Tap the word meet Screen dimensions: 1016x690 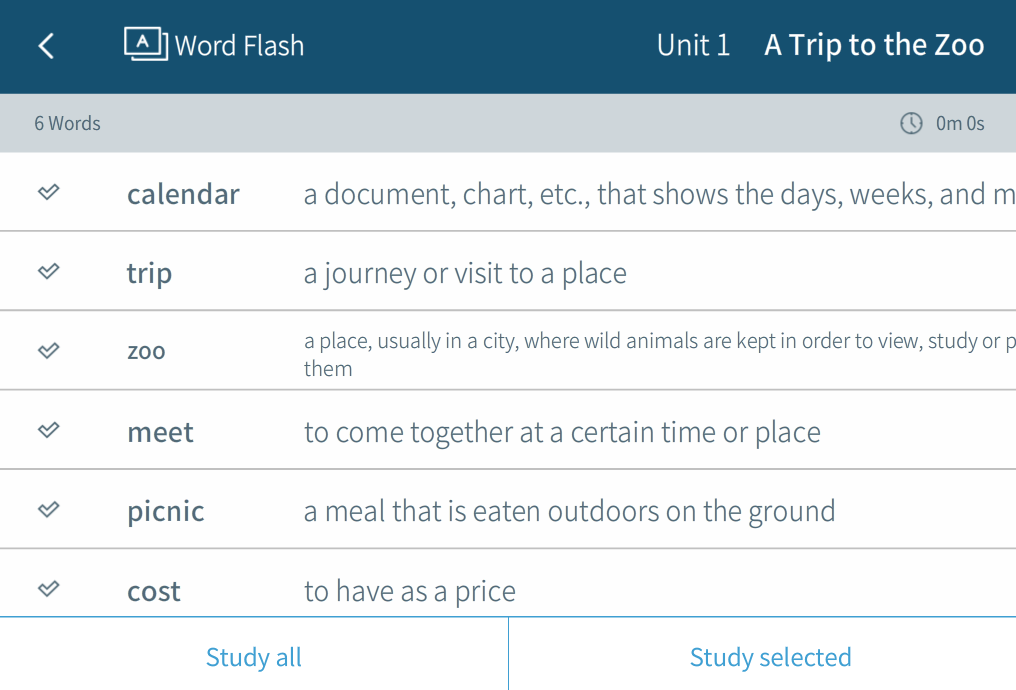pyautogui.click(x=160, y=433)
